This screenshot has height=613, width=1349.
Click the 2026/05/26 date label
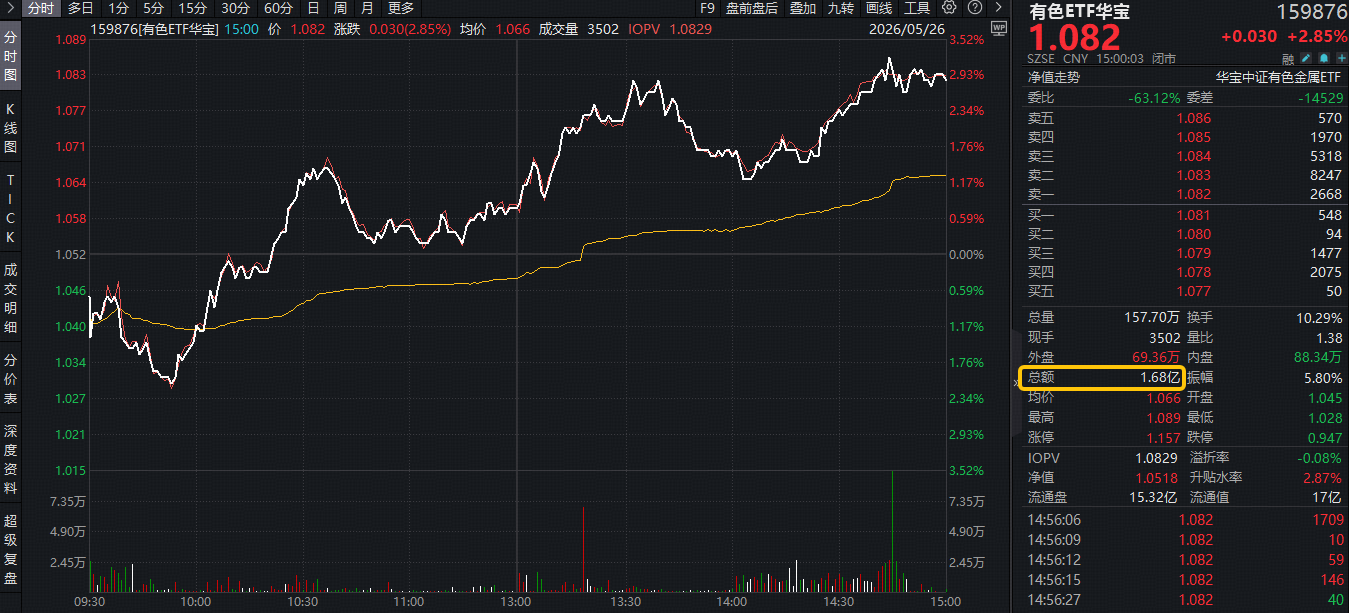(907, 28)
